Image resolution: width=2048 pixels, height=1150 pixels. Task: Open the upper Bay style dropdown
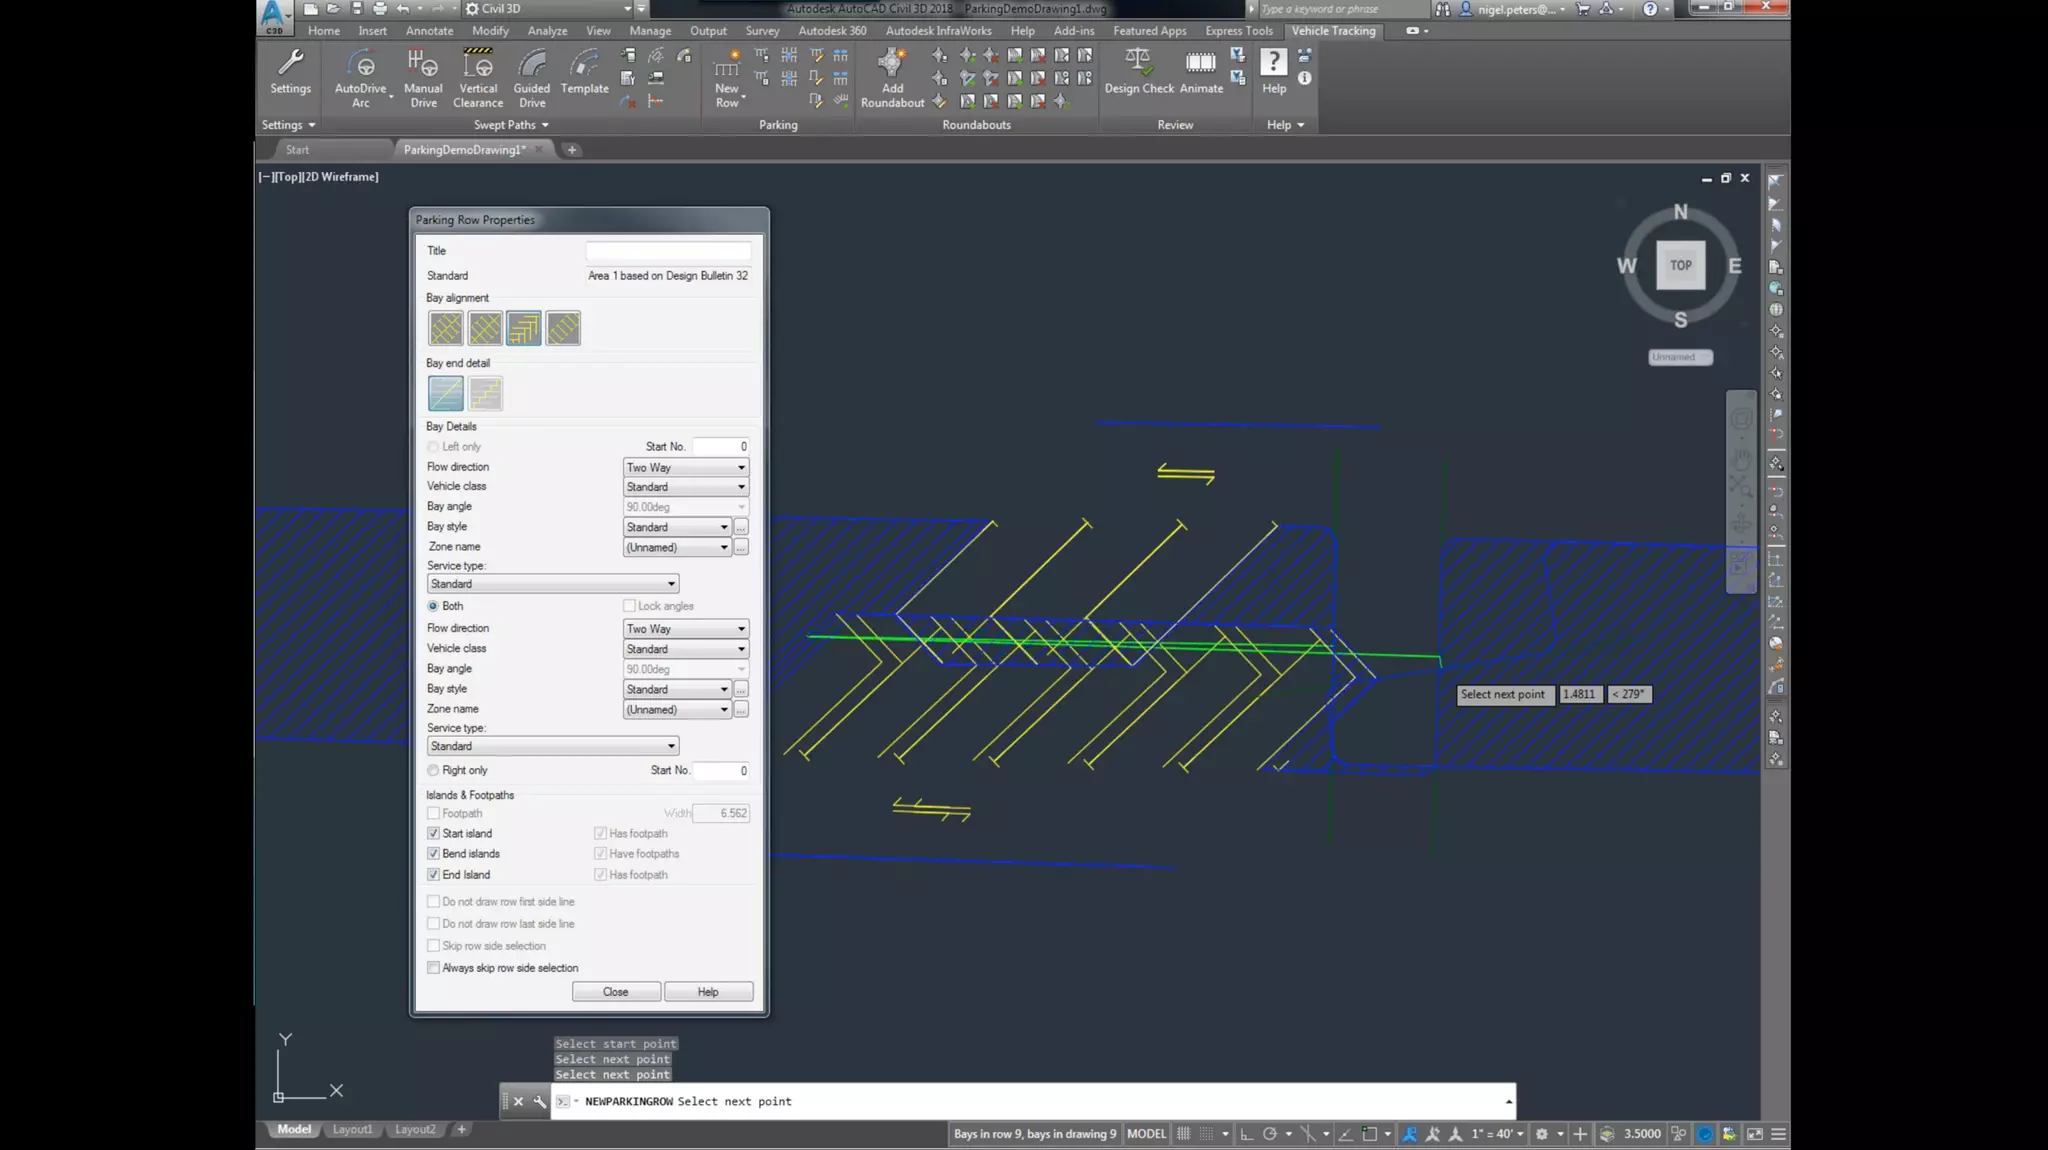point(677,527)
